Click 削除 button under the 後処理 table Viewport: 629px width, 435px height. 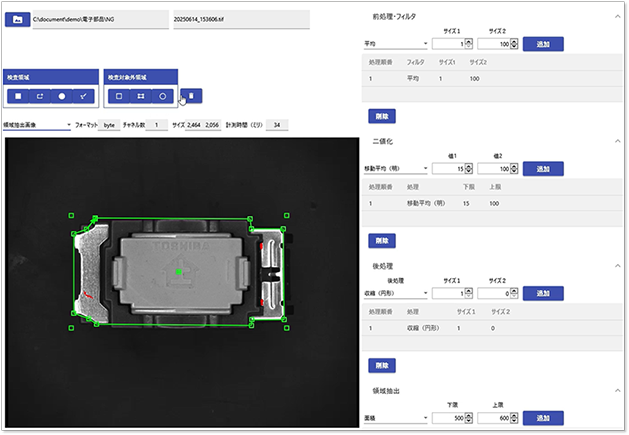pyautogui.click(x=382, y=366)
